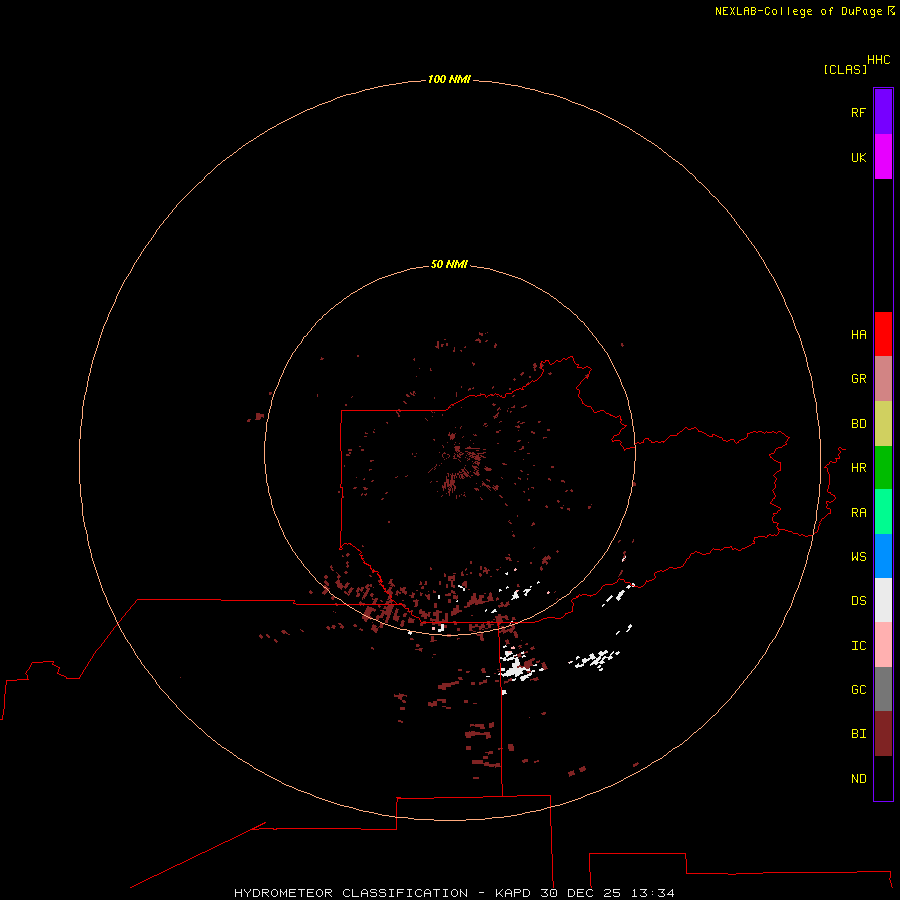Click the RF purple legend color swatch
Viewport: 900px width, 900px height.
[x=883, y=112]
